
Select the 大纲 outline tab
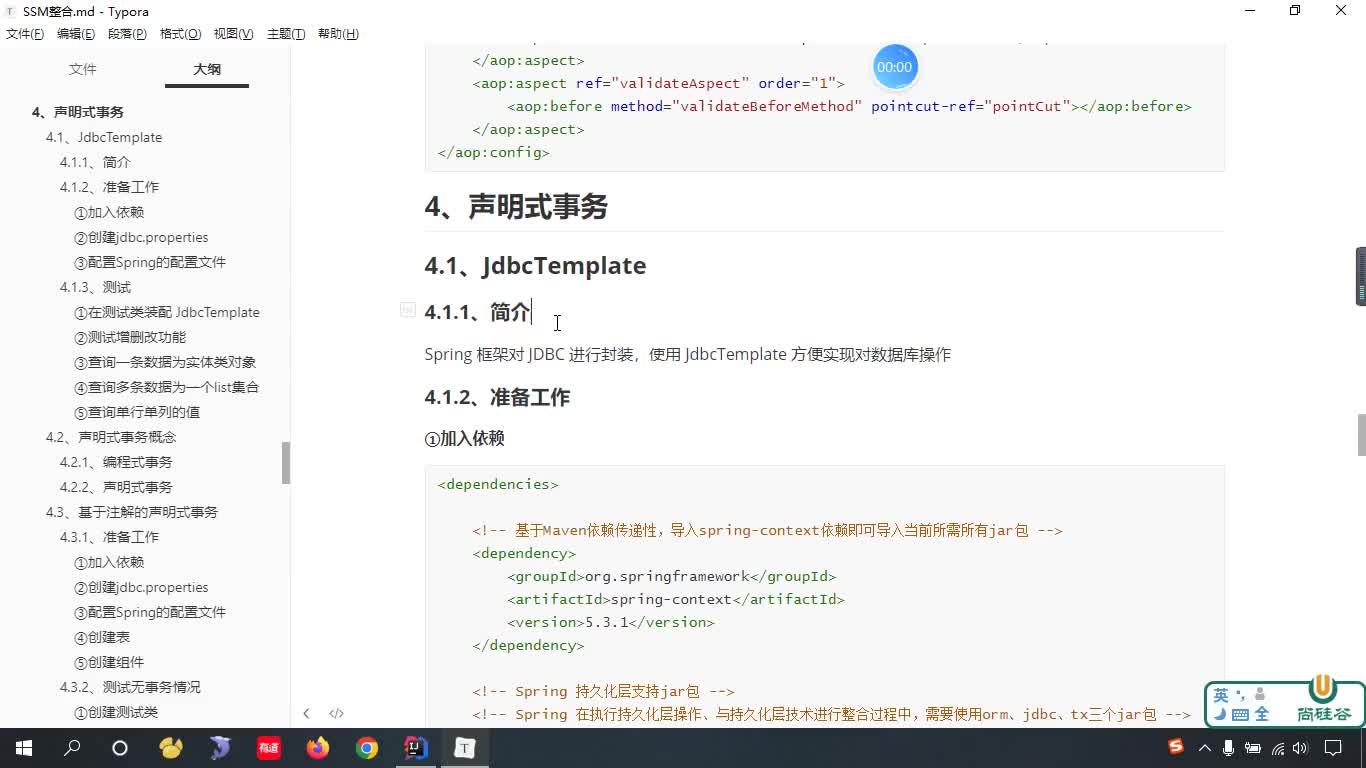207,69
